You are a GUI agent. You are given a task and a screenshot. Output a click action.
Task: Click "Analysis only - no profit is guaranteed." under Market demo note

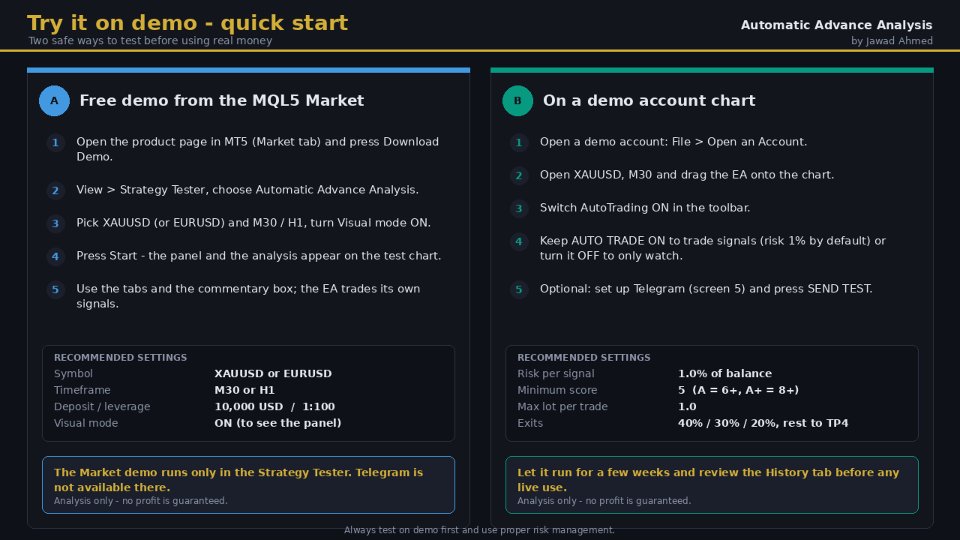pos(140,501)
